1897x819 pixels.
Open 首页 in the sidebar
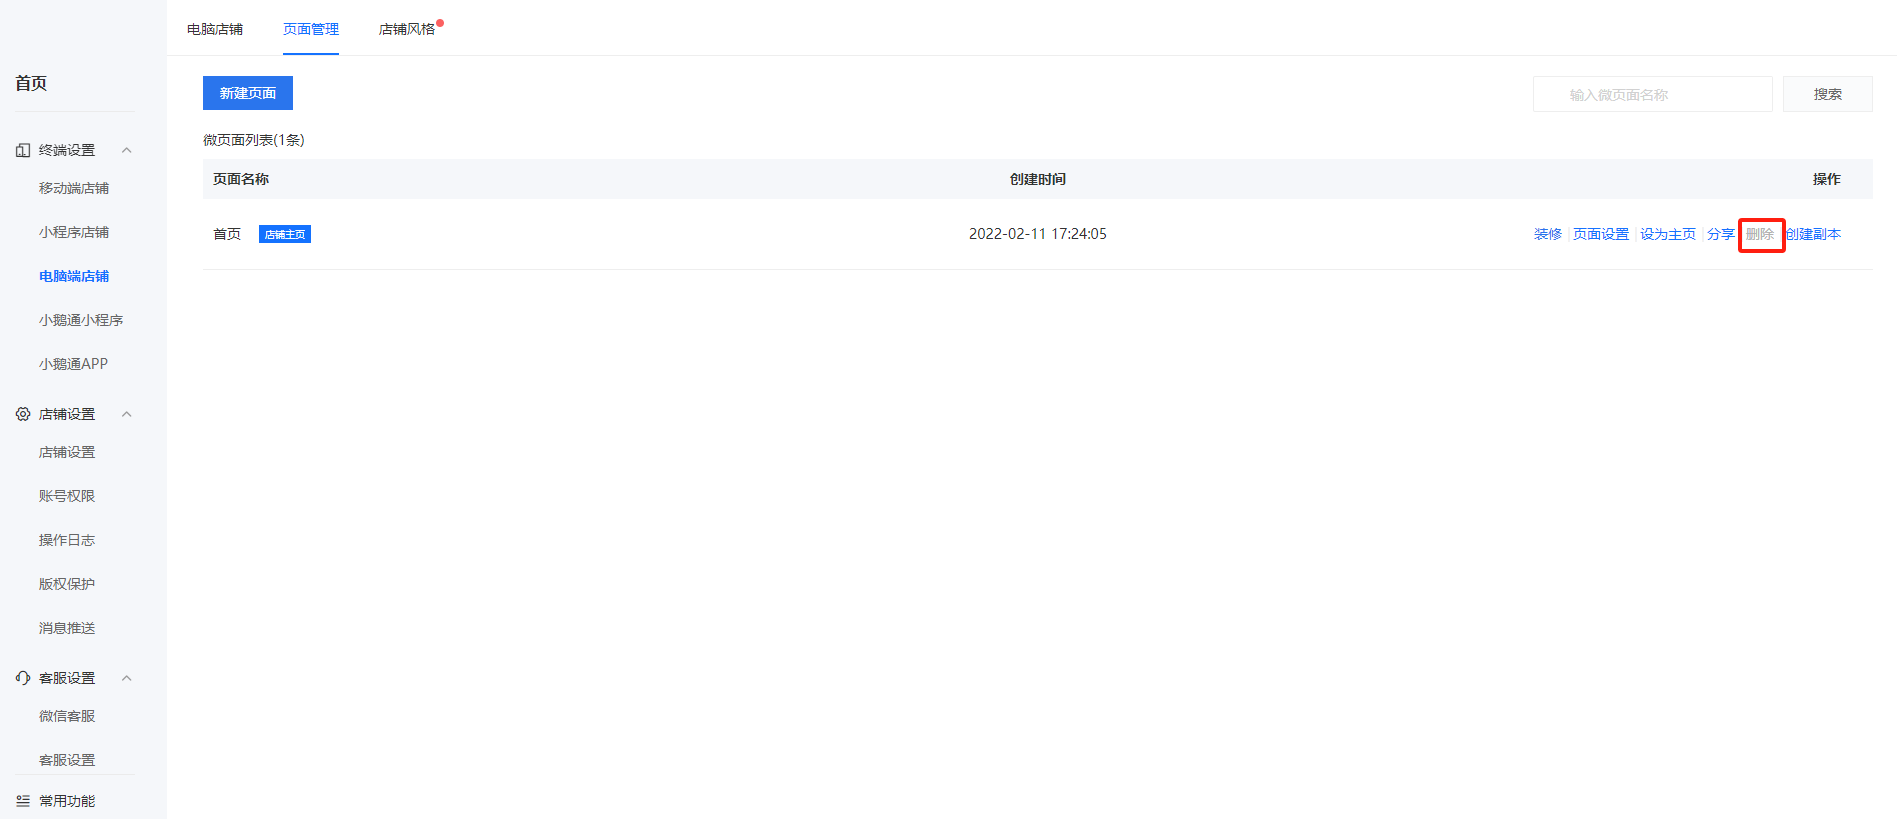[x=31, y=83]
